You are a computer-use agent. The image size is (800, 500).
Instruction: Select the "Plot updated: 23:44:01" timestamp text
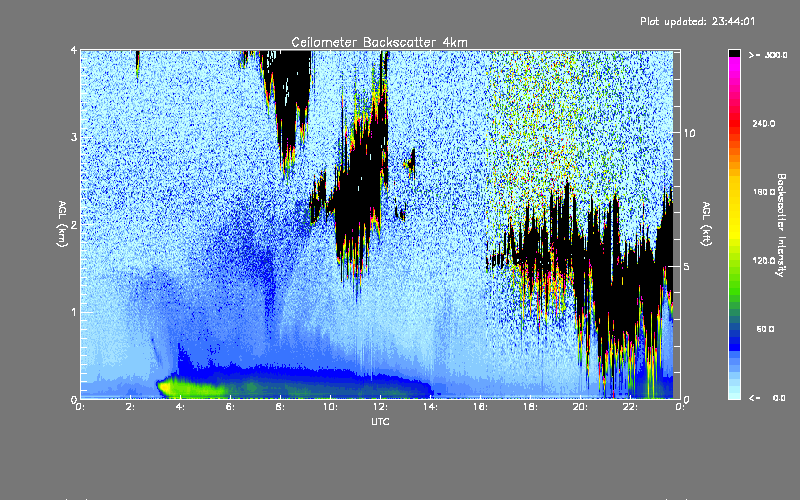coord(697,21)
